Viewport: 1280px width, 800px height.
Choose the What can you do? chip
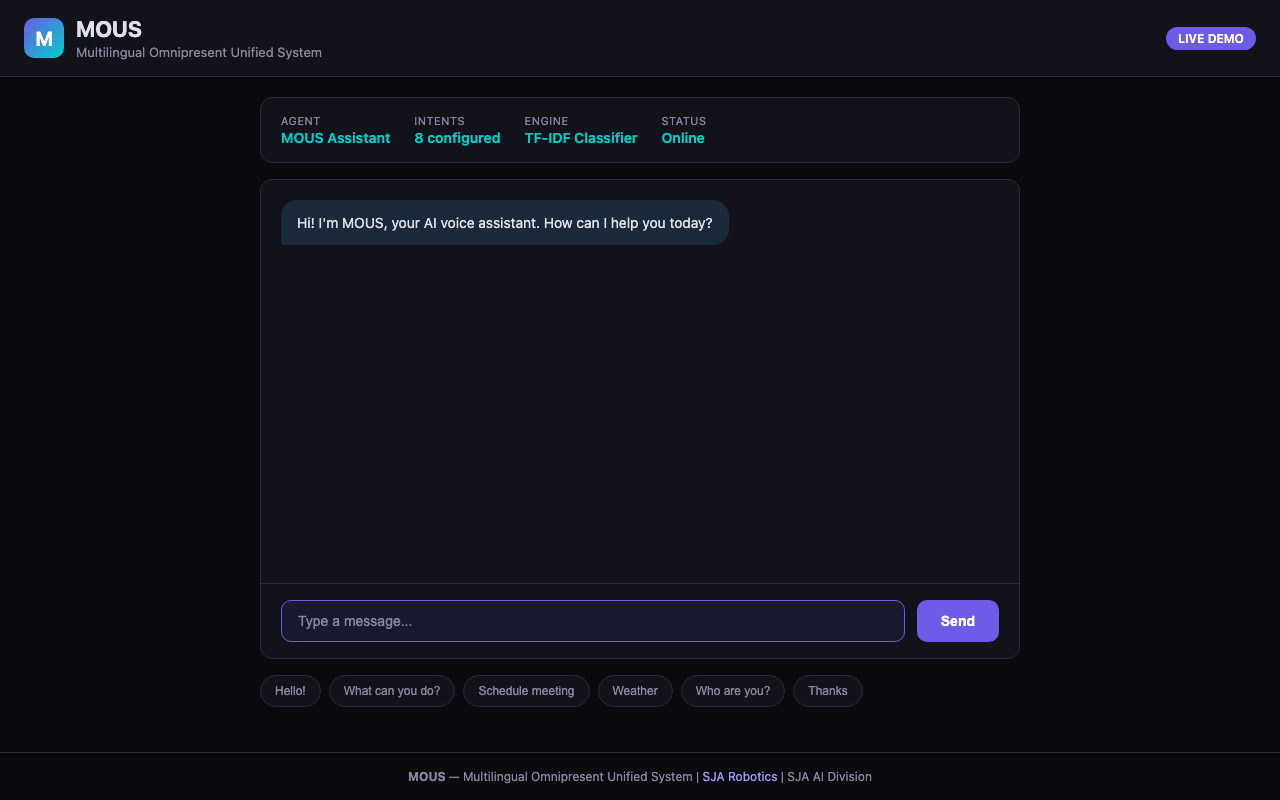(392, 691)
